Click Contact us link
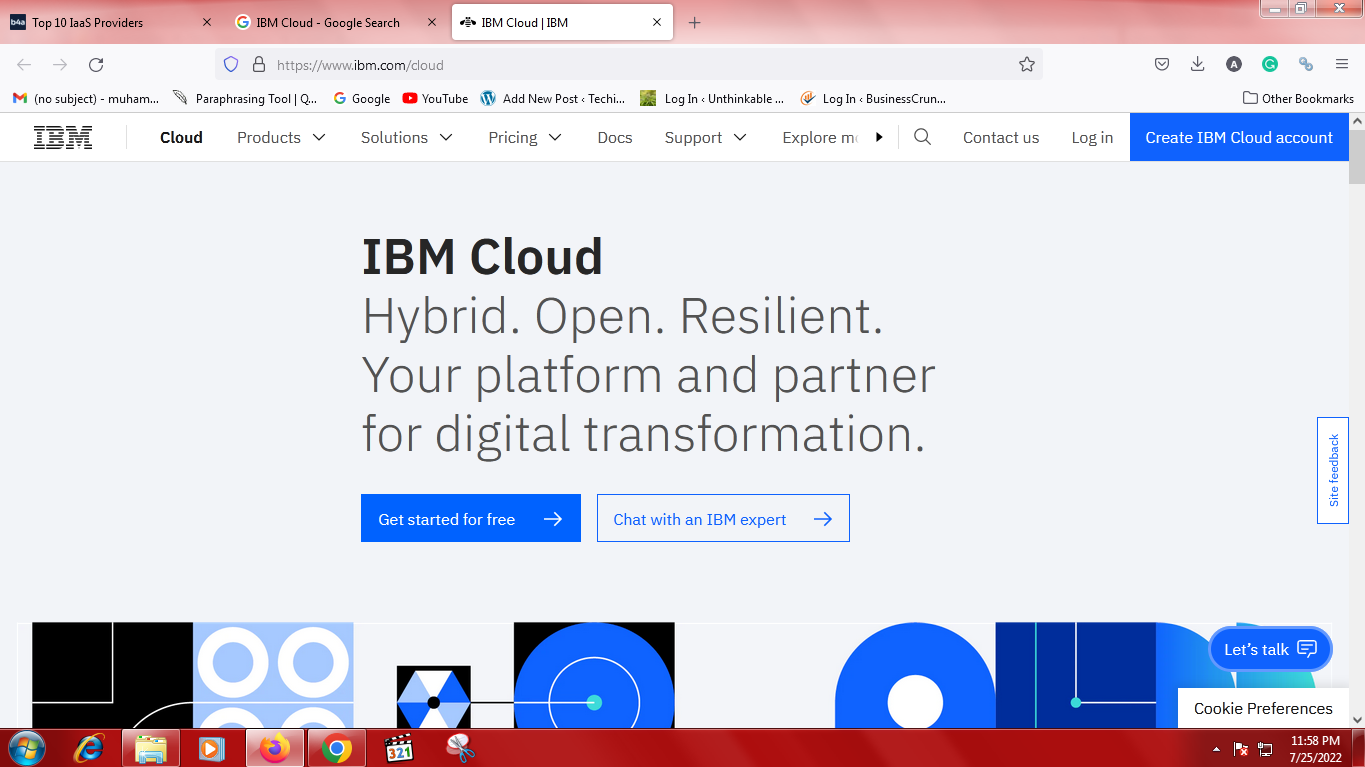 pos(1001,137)
